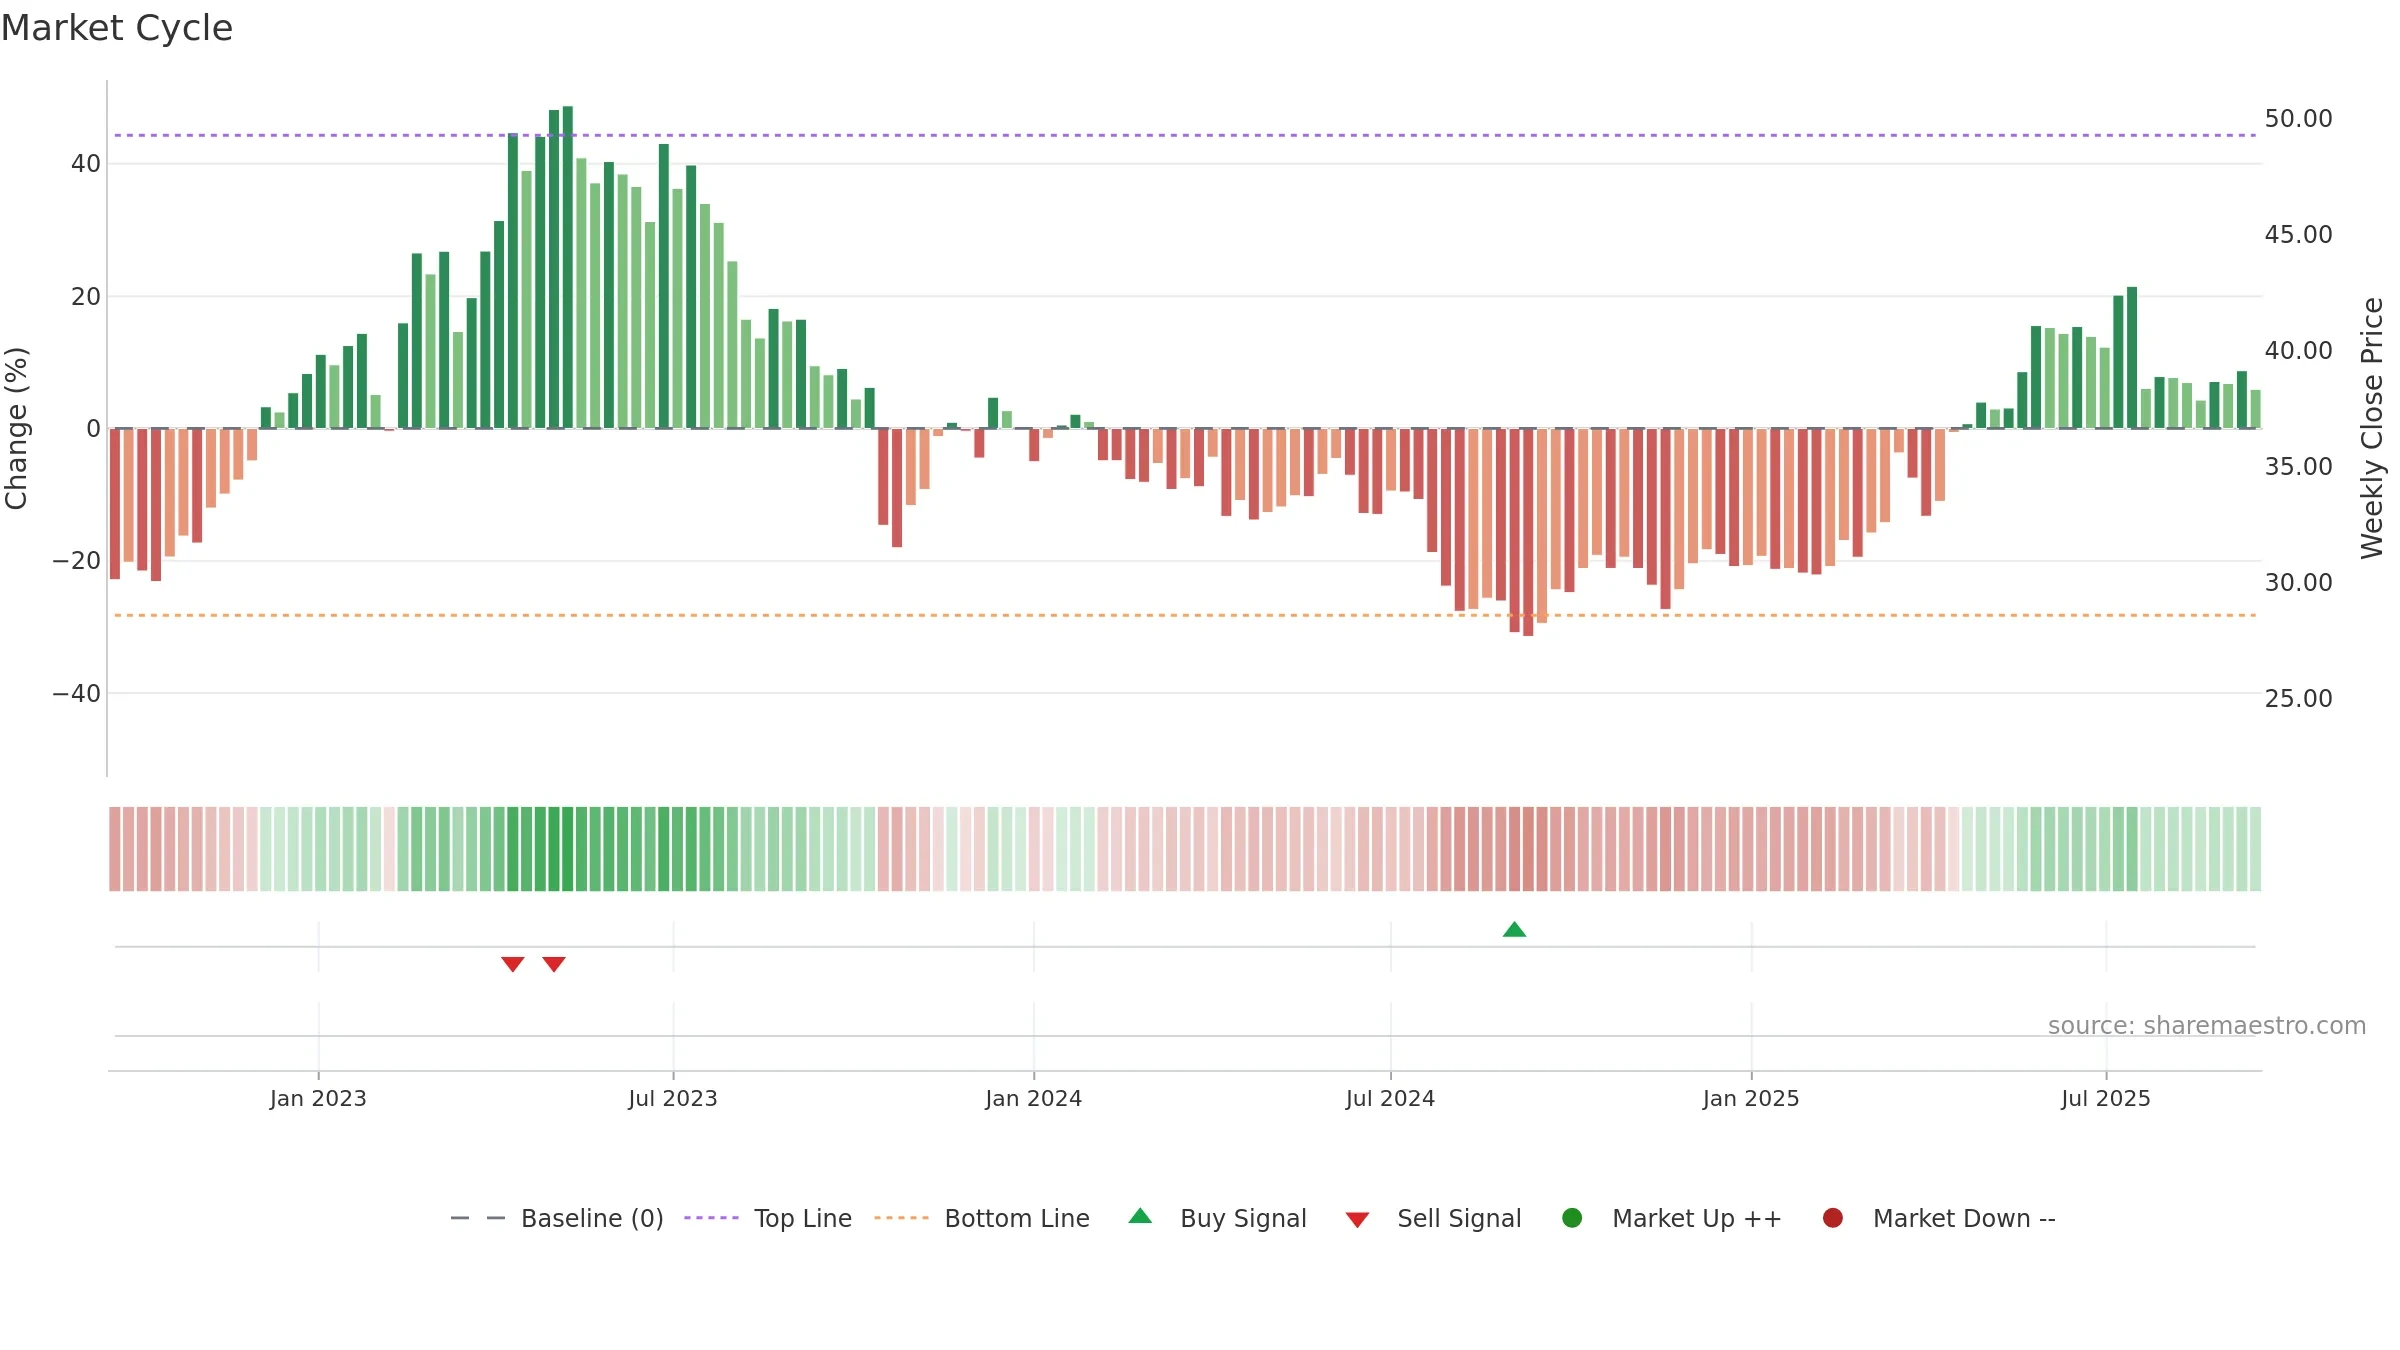Click the tallest green bar of mid-2025
The height and width of the screenshot is (1350, 2400).
pos(2132,357)
